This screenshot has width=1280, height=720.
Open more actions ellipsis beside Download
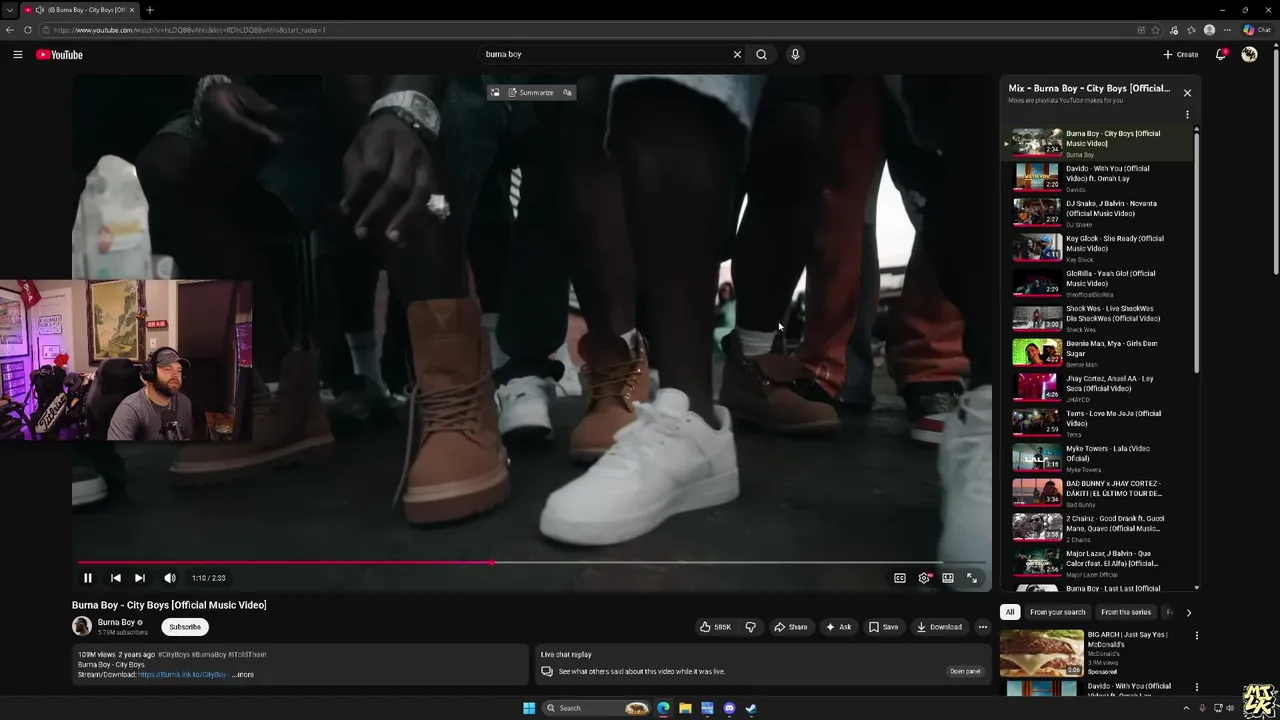click(x=983, y=627)
